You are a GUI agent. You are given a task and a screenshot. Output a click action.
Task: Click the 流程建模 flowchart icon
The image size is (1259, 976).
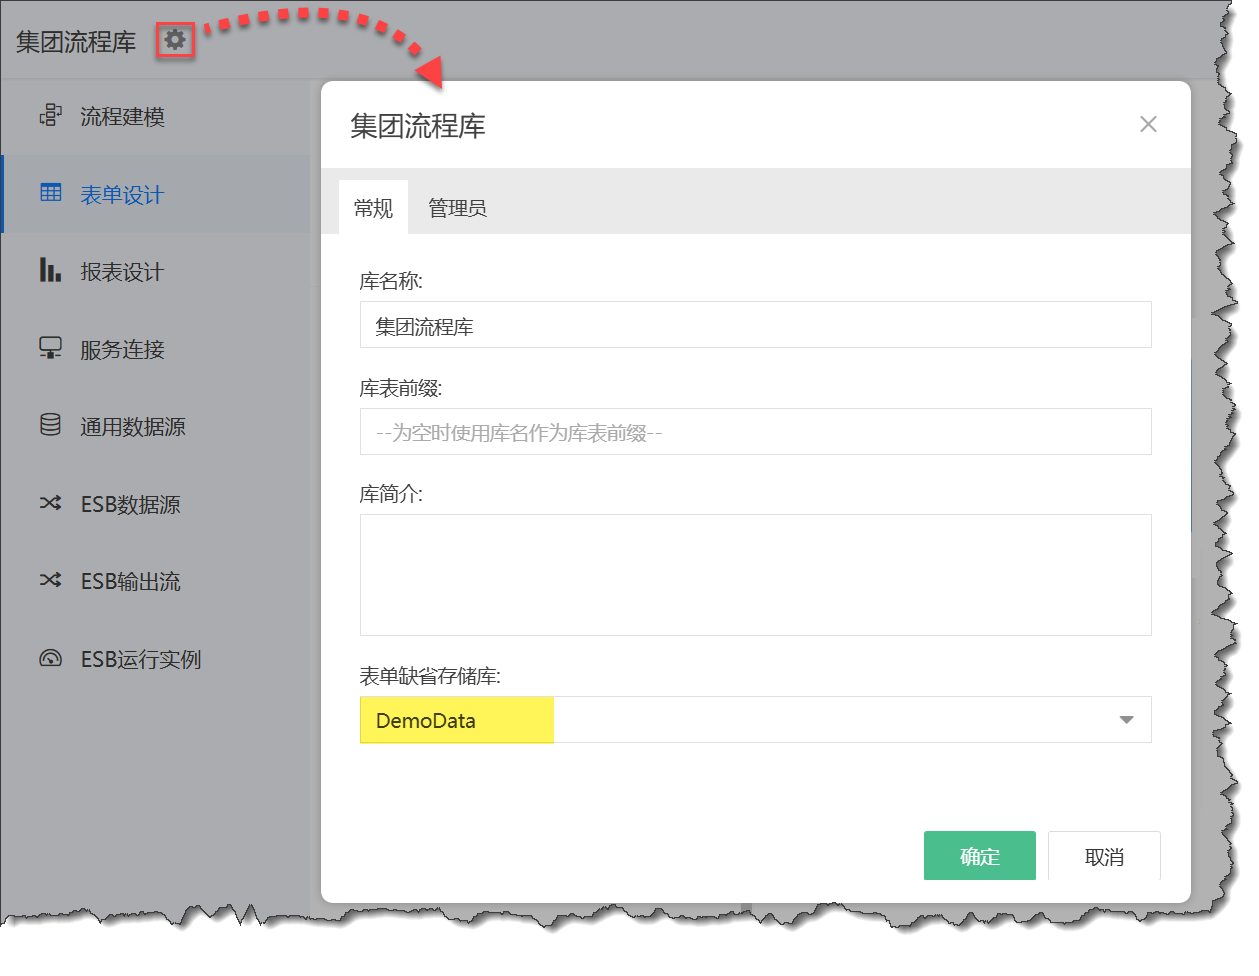coord(50,116)
